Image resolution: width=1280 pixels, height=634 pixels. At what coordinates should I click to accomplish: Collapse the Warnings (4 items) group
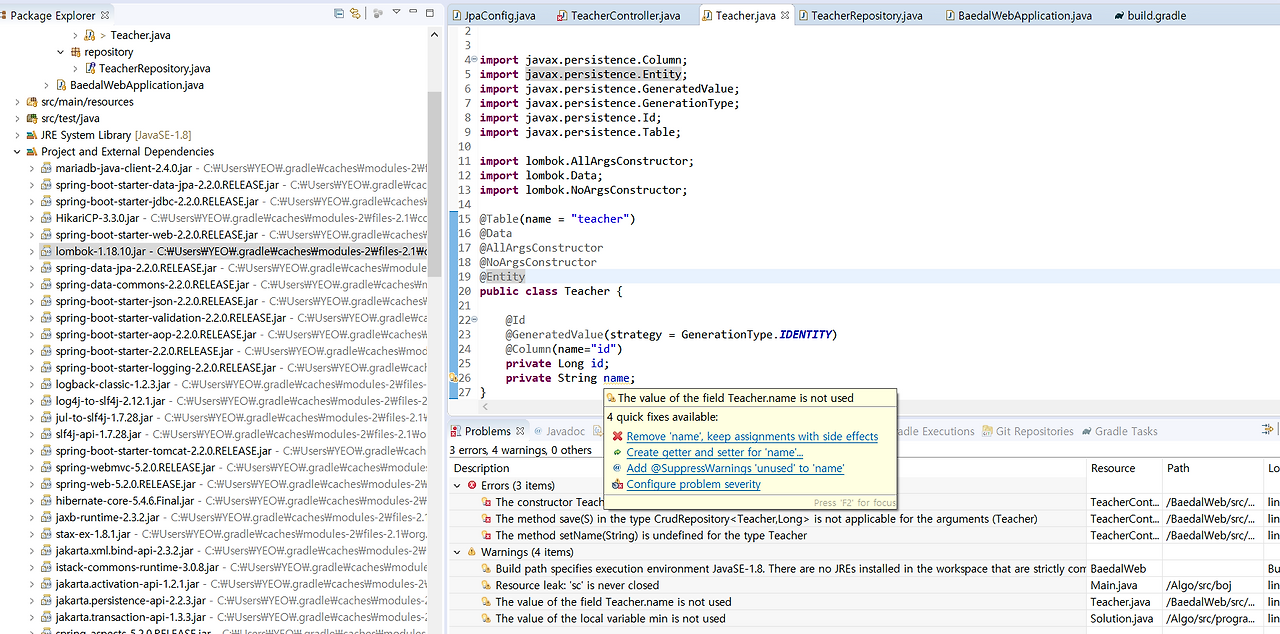[x=458, y=551]
